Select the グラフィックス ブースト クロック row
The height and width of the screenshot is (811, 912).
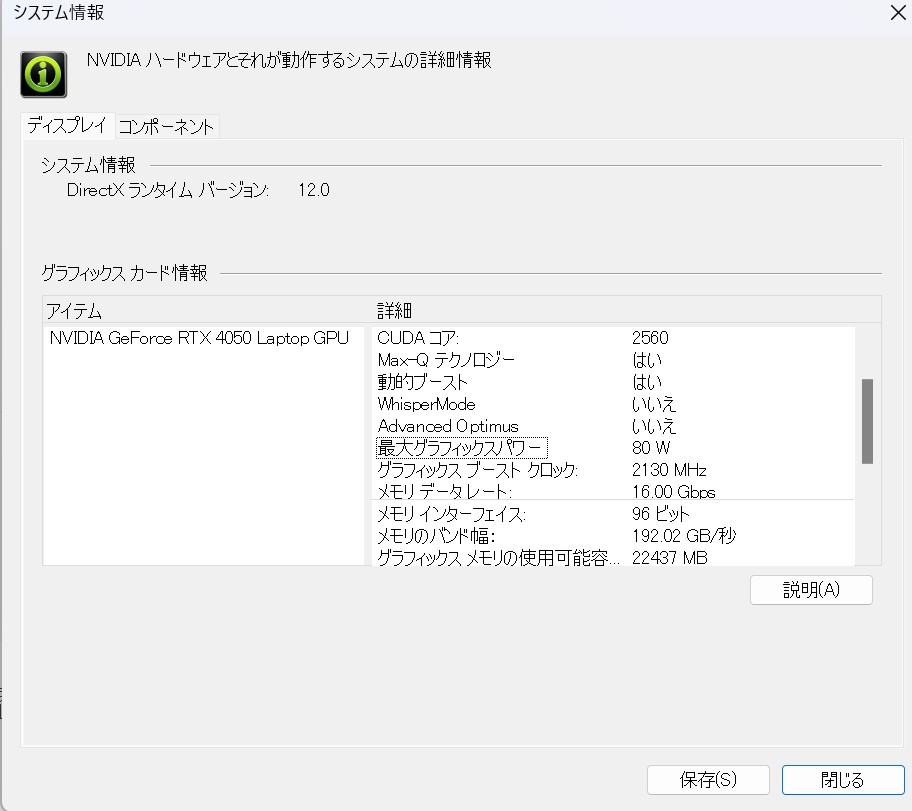click(x=613, y=470)
